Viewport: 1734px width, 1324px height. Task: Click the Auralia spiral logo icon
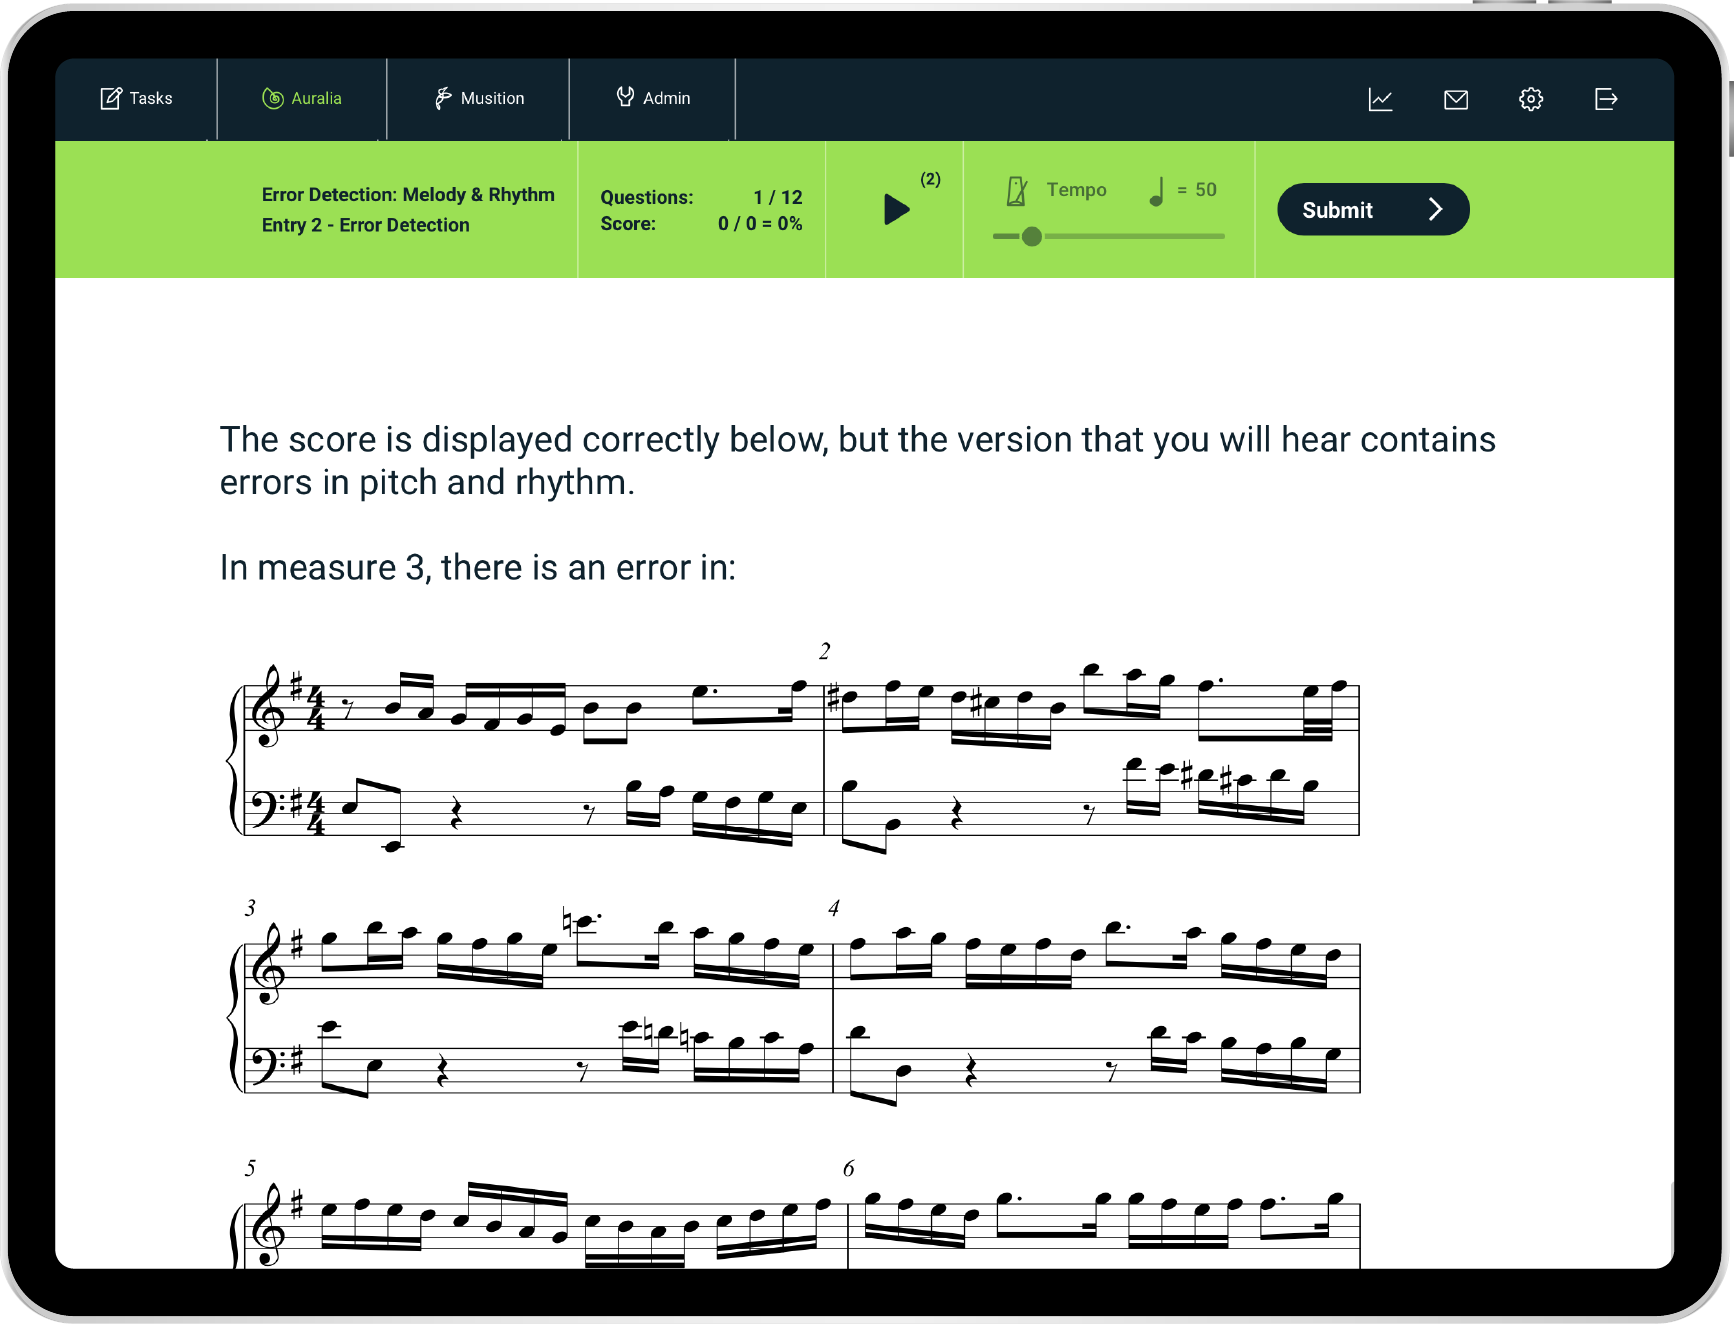coord(272,98)
